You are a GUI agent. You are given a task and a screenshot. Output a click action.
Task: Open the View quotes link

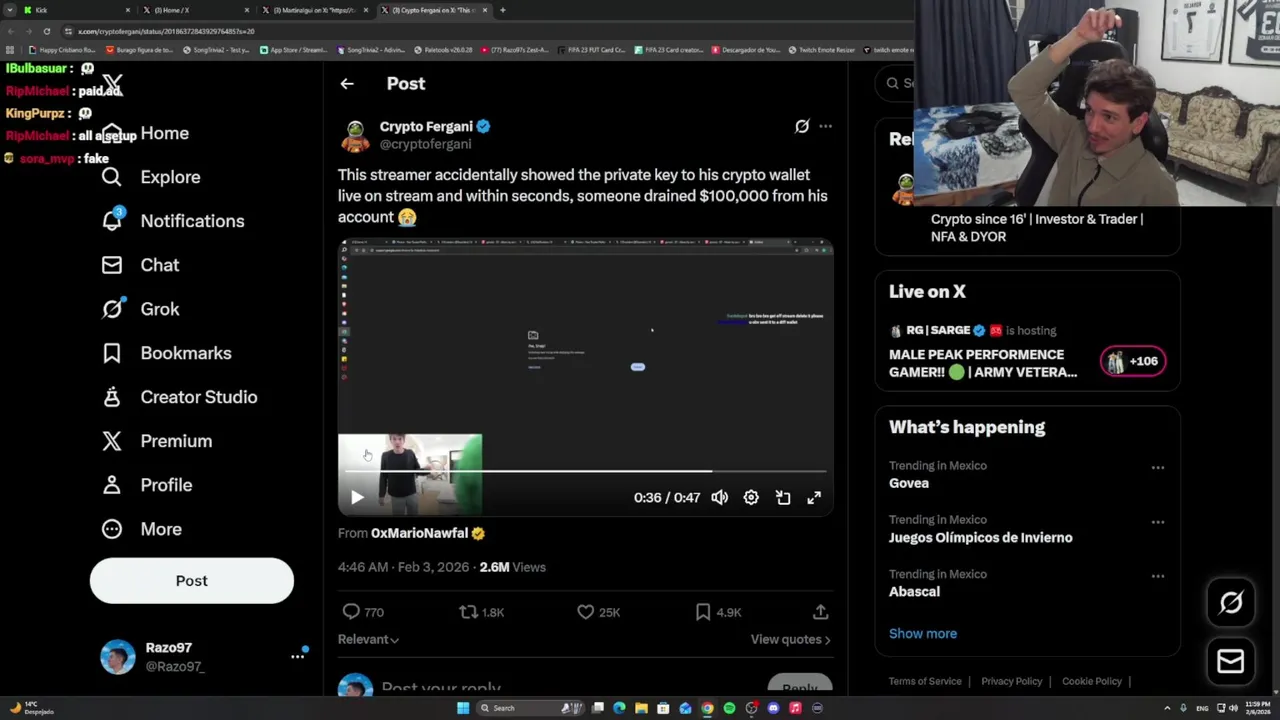coord(790,640)
